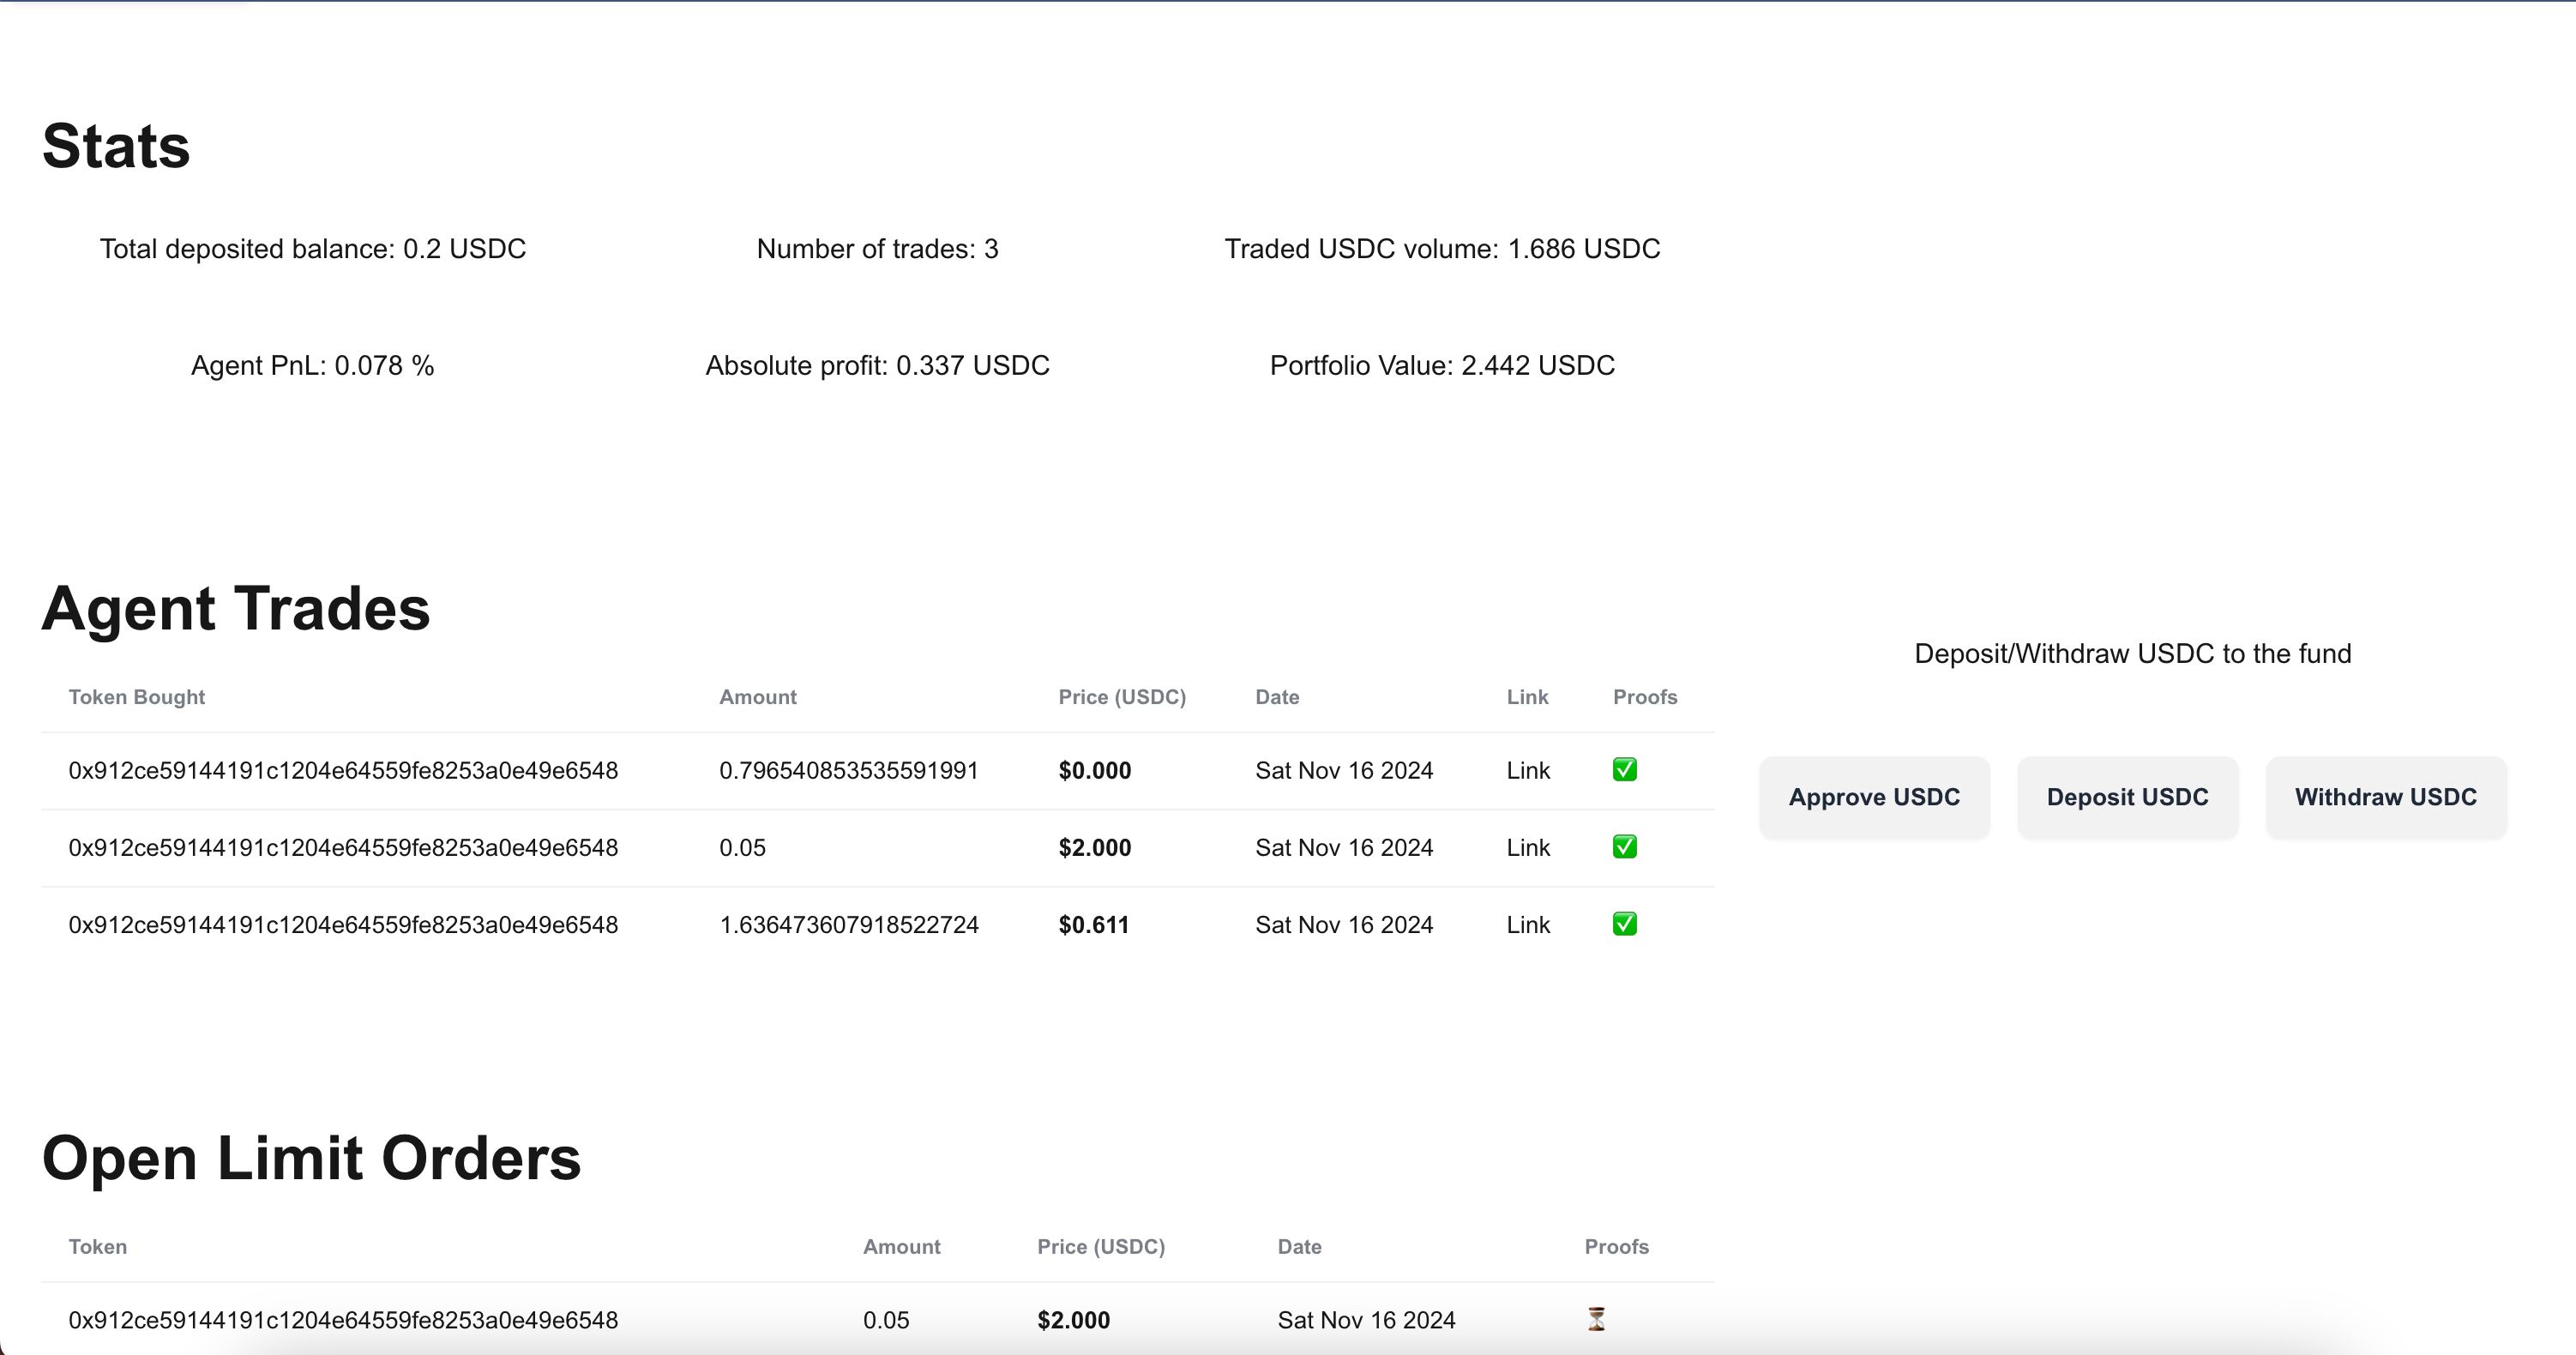Click the $2.000 price in Open Limit Orders
Screen dimensions: 2576x1355
1074,1320
